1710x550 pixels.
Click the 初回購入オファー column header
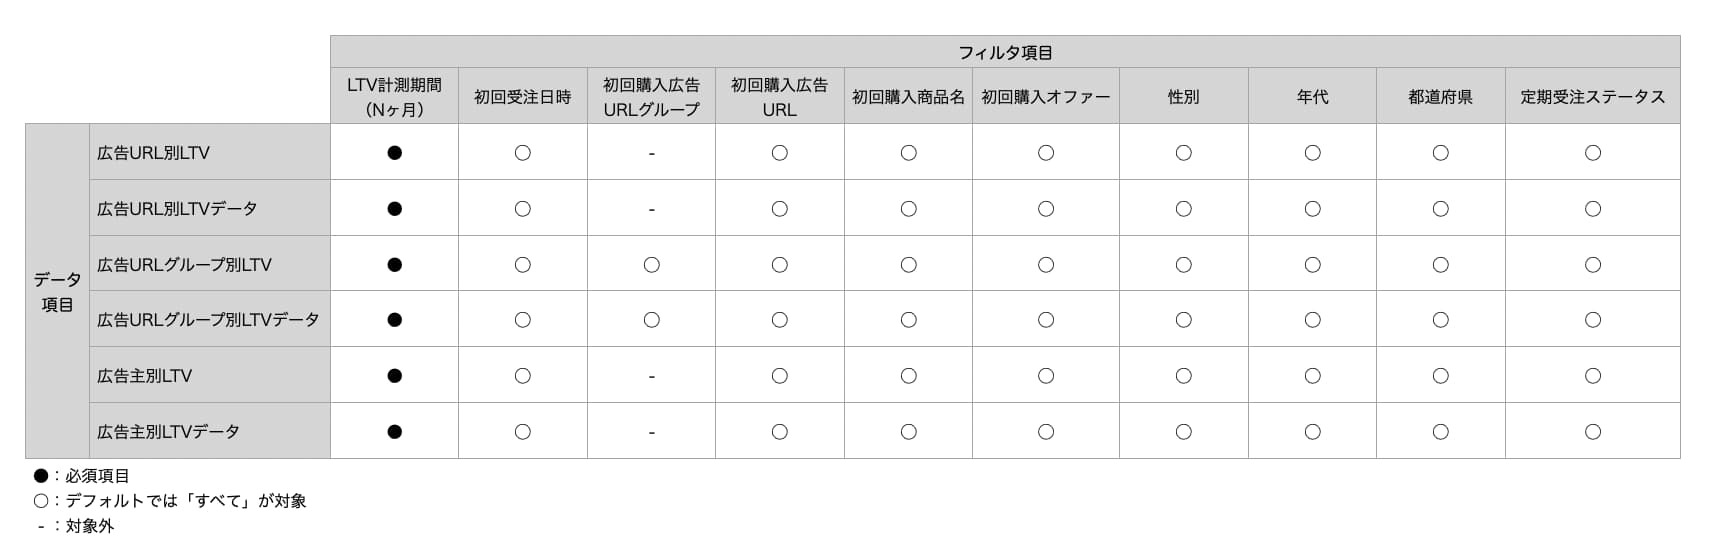(1045, 96)
